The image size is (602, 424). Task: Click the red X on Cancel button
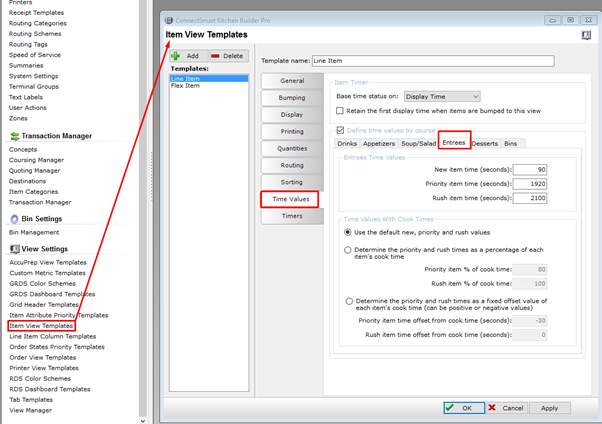point(492,408)
